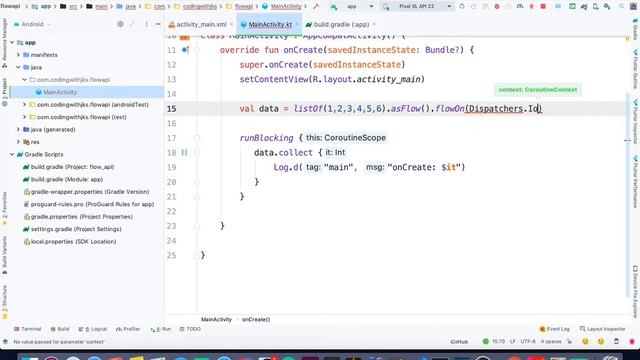Screen dimensions: 640x360
Task: Expand the (test) package node
Action: click(x=24, y=117)
